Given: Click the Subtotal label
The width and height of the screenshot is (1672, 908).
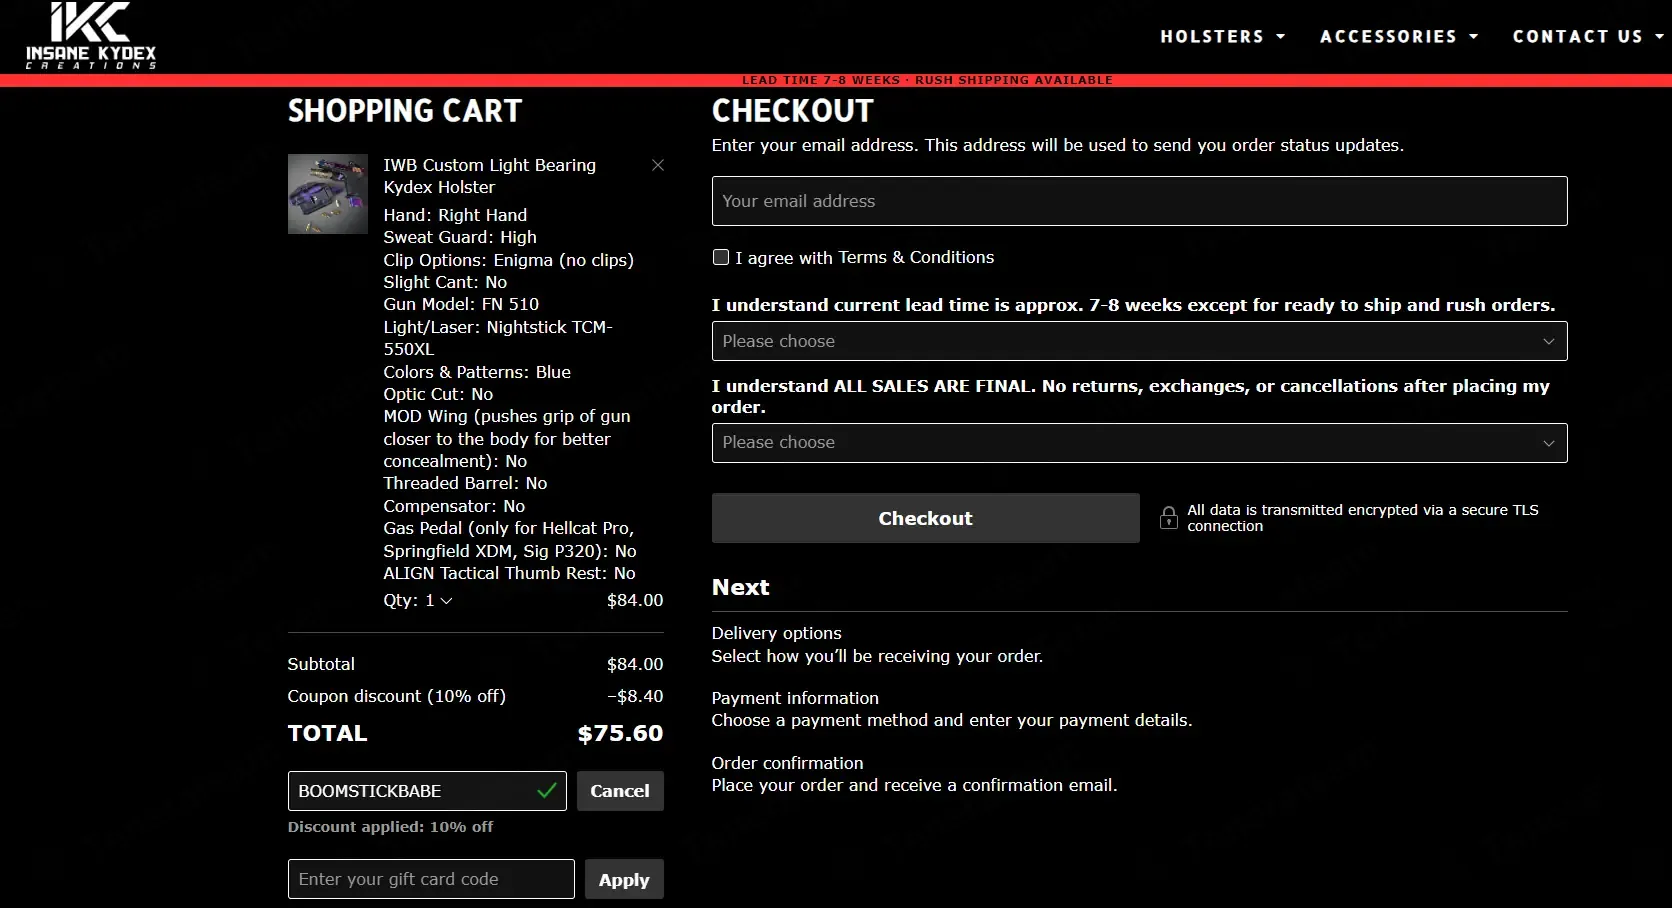Looking at the screenshot, I should (x=321, y=664).
